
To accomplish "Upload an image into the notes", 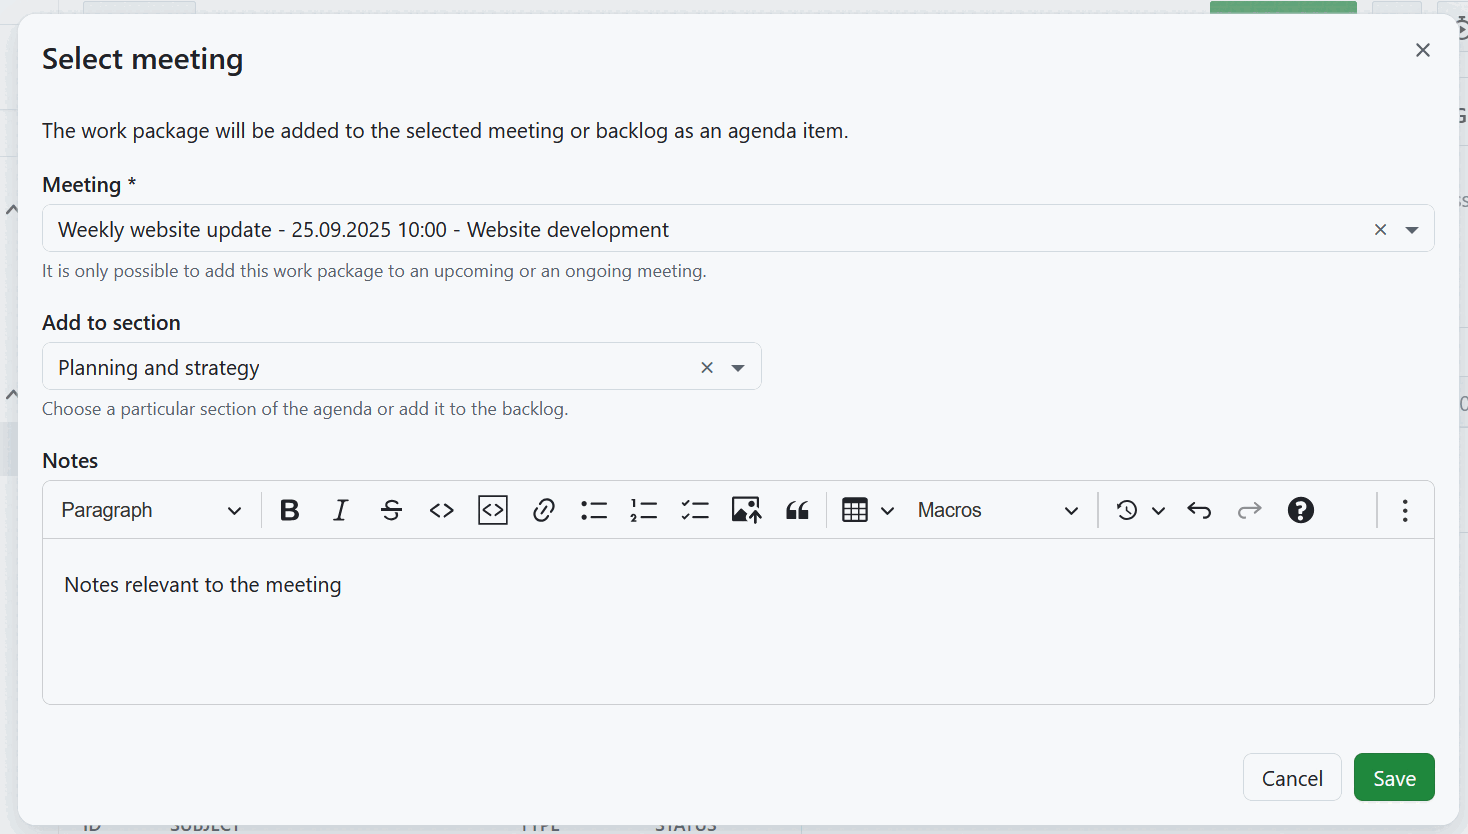I will click(746, 510).
